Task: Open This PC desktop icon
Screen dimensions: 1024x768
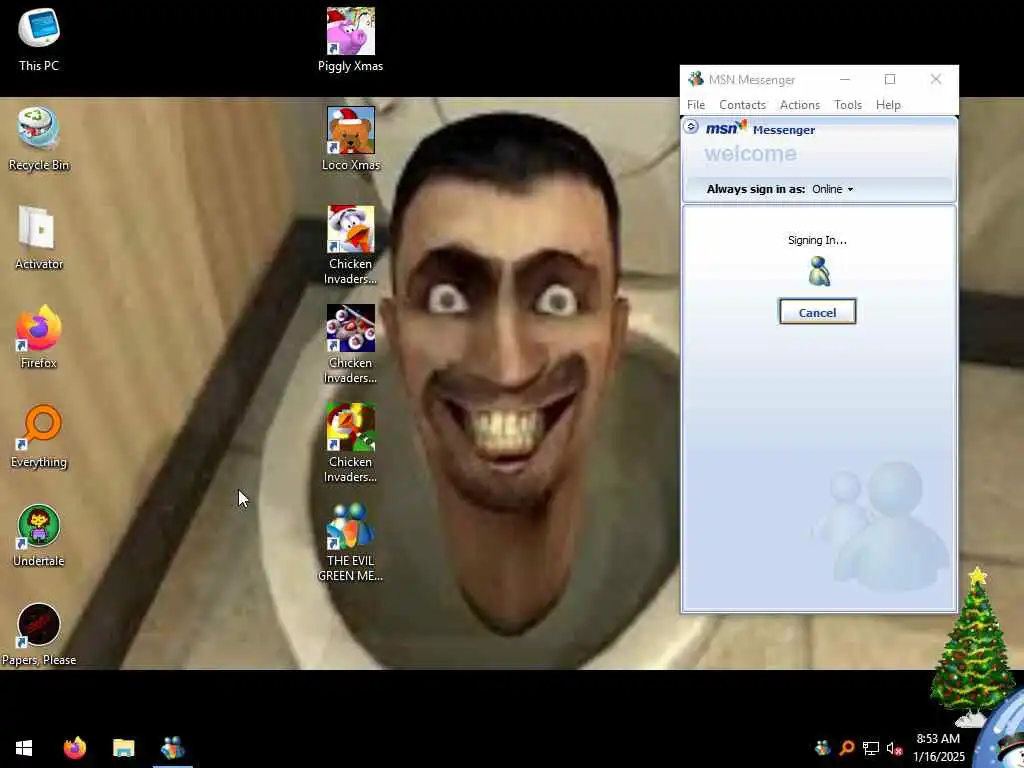Action: (39, 39)
